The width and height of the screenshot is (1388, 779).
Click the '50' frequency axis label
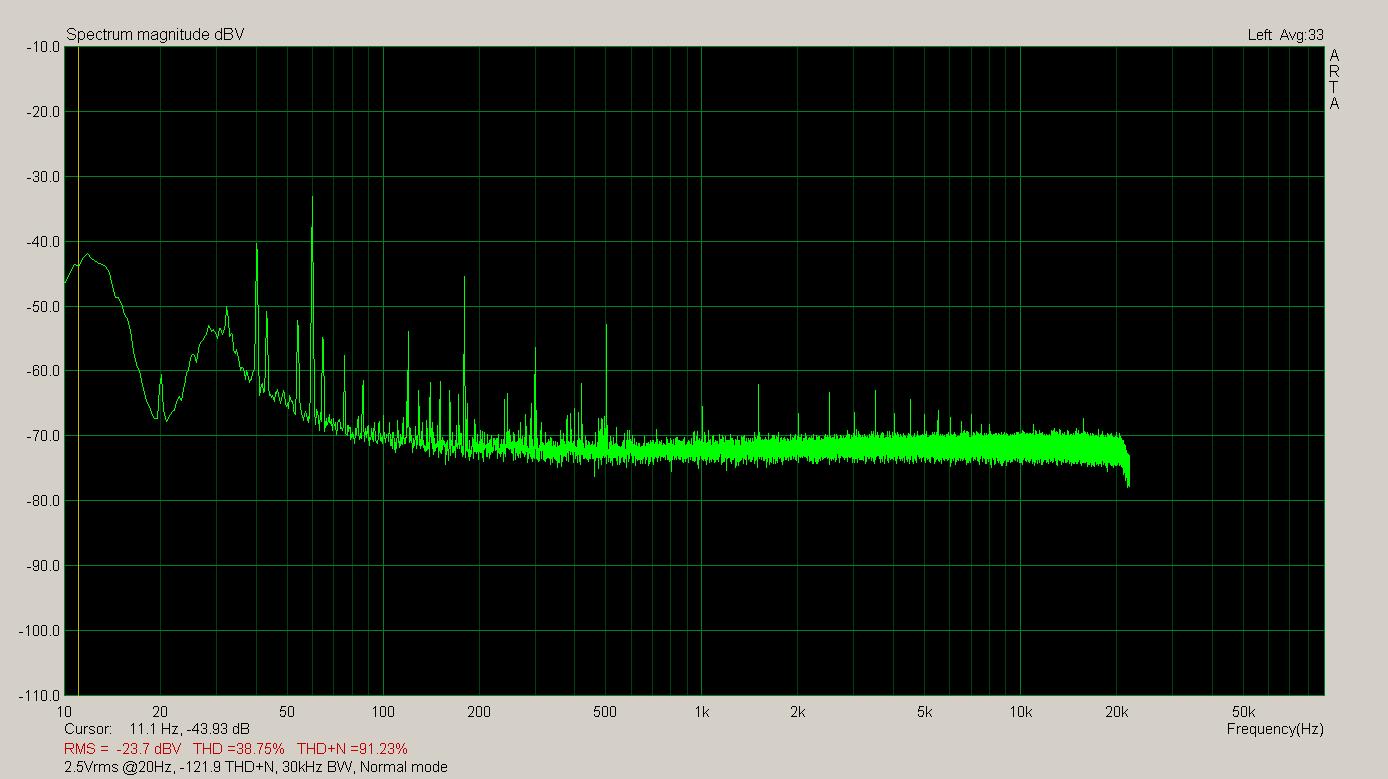point(287,712)
